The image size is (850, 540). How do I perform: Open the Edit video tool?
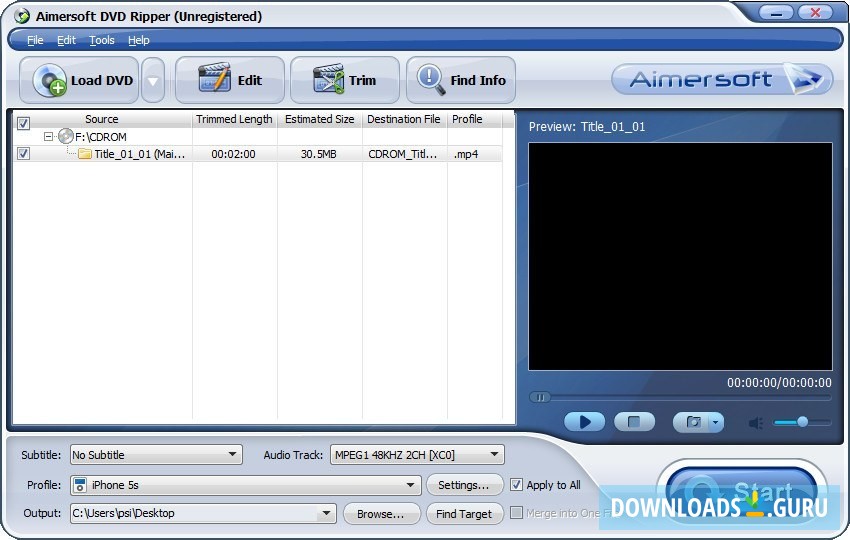click(230, 80)
